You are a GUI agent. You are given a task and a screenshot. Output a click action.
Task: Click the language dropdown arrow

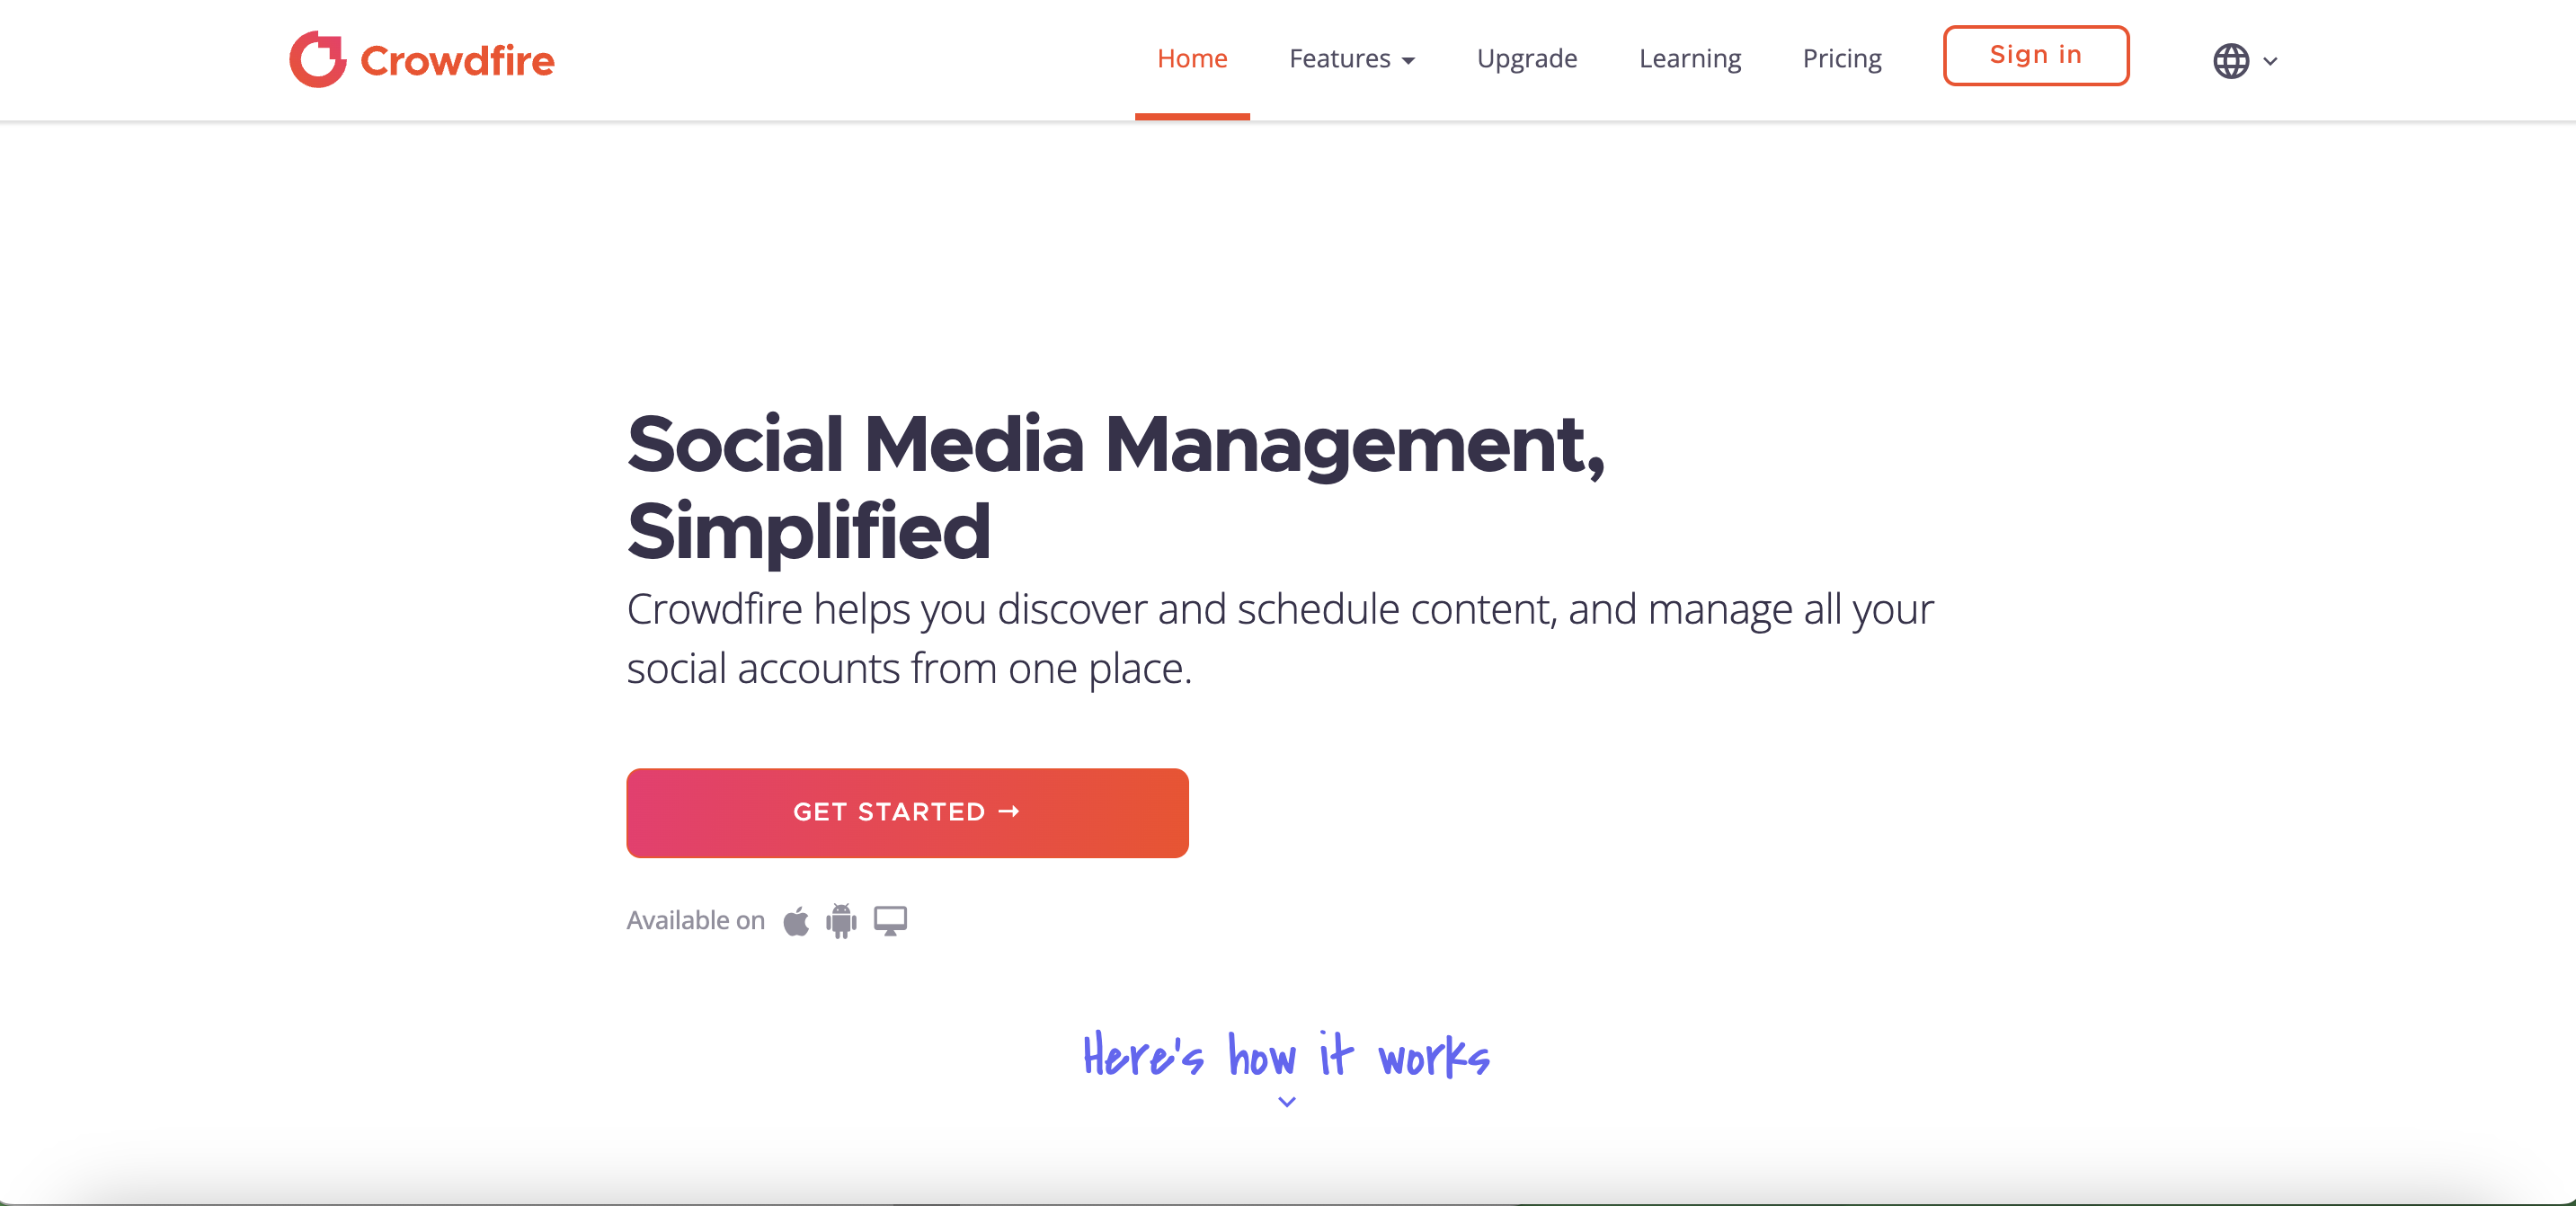pos(2270,59)
